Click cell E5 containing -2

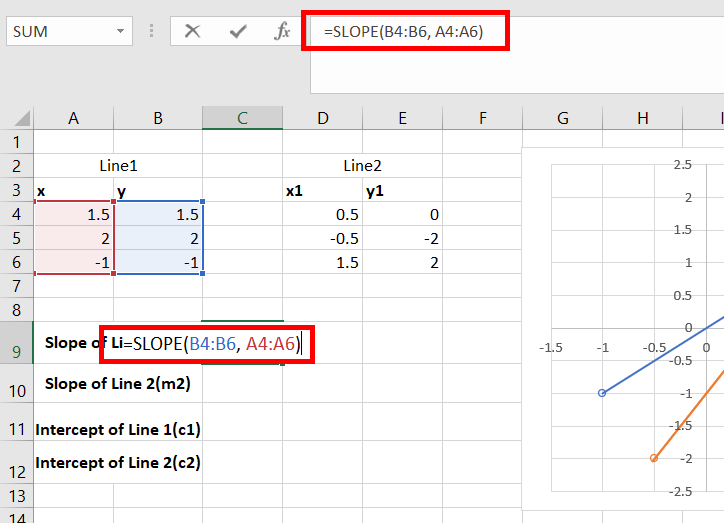pos(403,238)
